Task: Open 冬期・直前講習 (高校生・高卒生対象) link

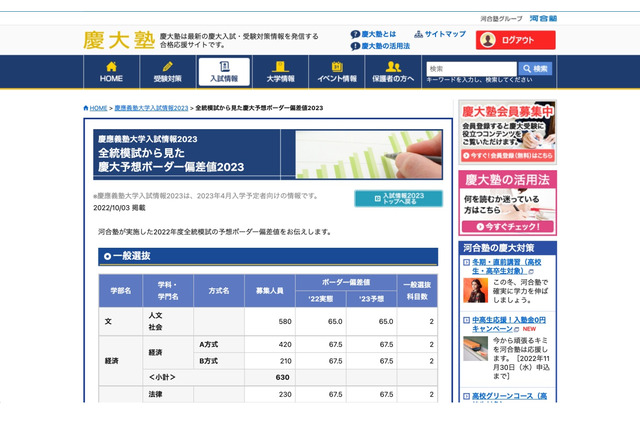Action: tap(506, 266)
